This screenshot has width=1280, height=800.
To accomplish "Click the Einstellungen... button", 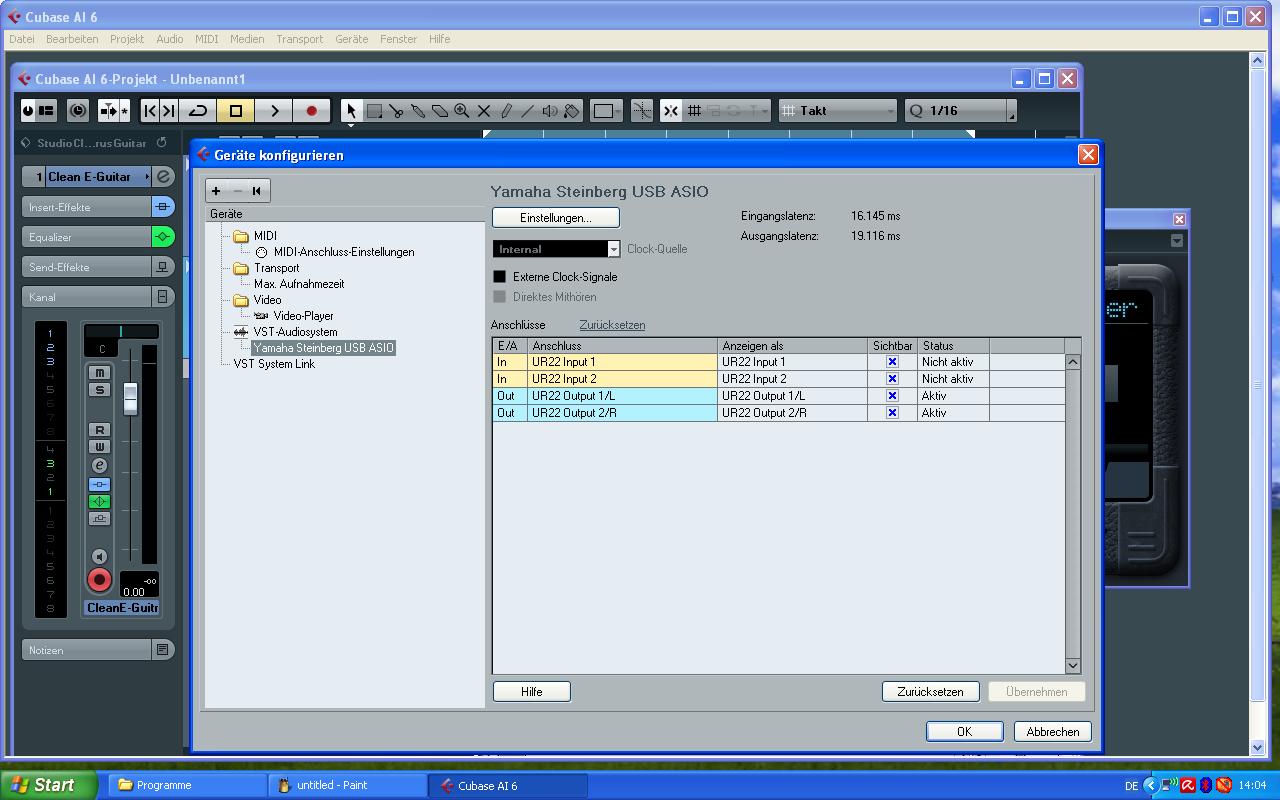I will click(556, 217).
